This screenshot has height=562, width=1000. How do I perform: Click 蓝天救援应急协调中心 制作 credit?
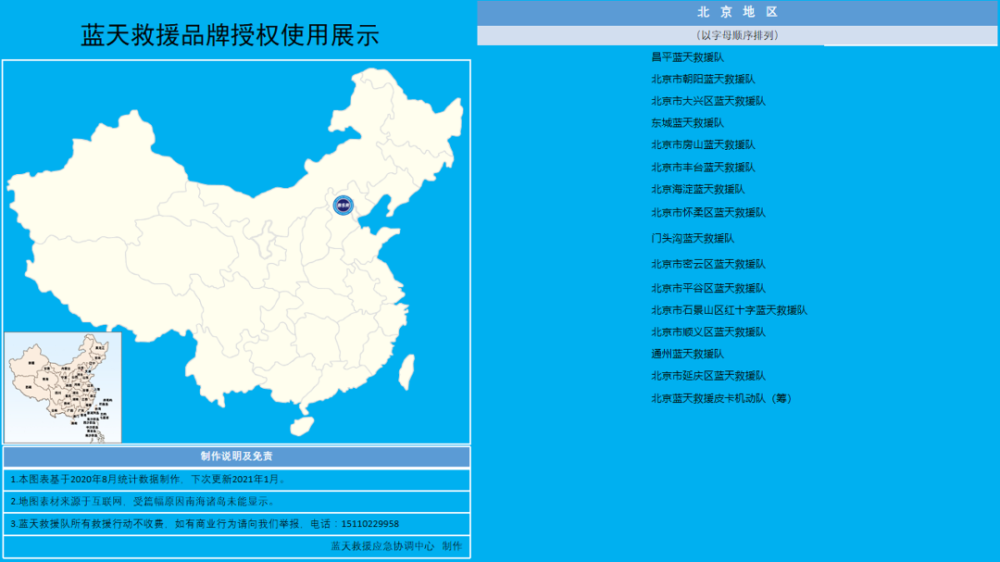(396, 546)
